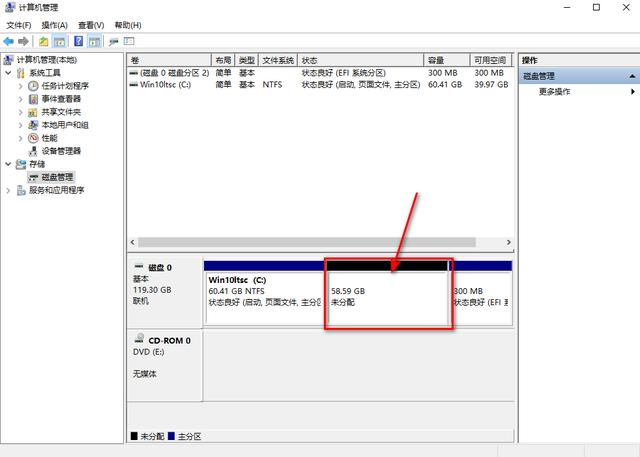Screen dimensions: 640x457
Task: Select 系统工具 label in the tree
Action: [45, 73]
